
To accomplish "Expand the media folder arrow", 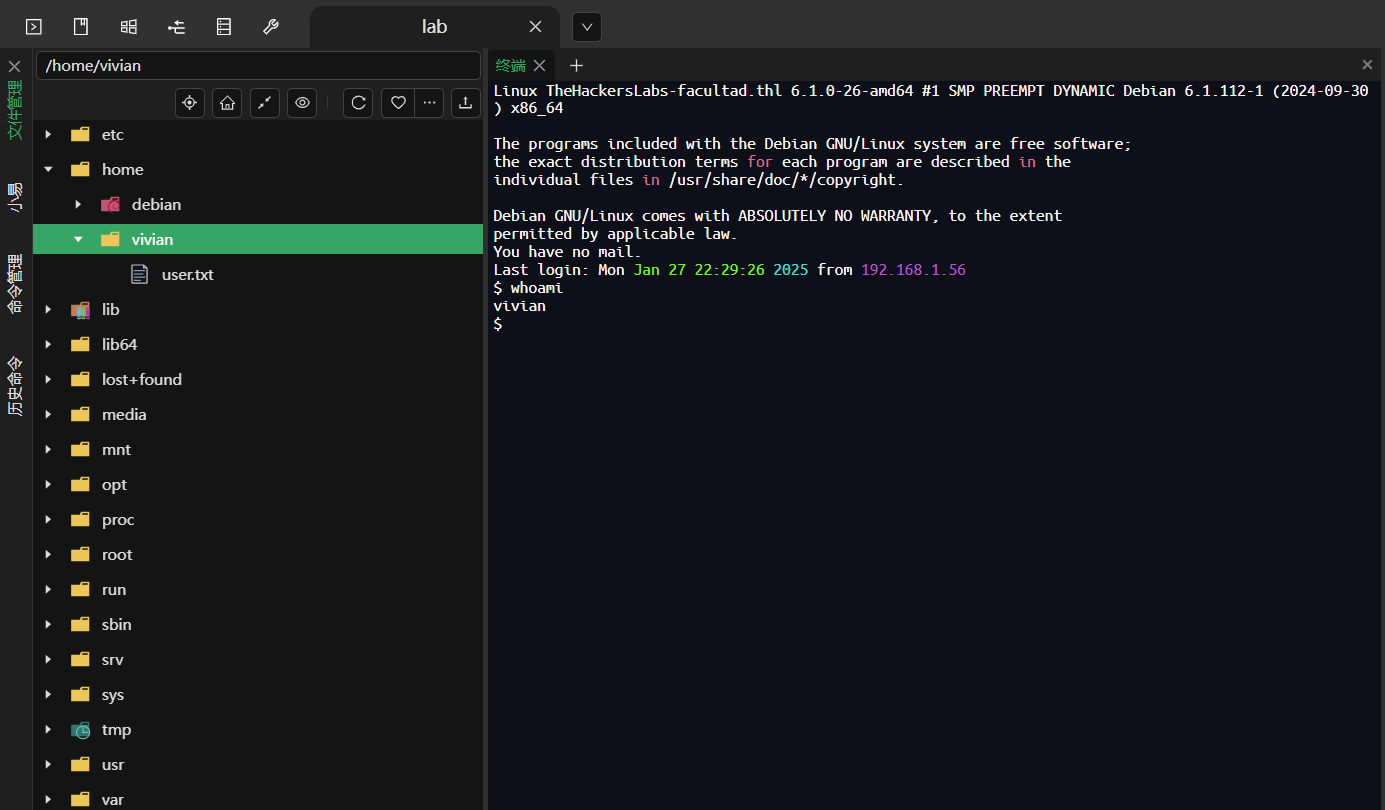I will 48,415.
